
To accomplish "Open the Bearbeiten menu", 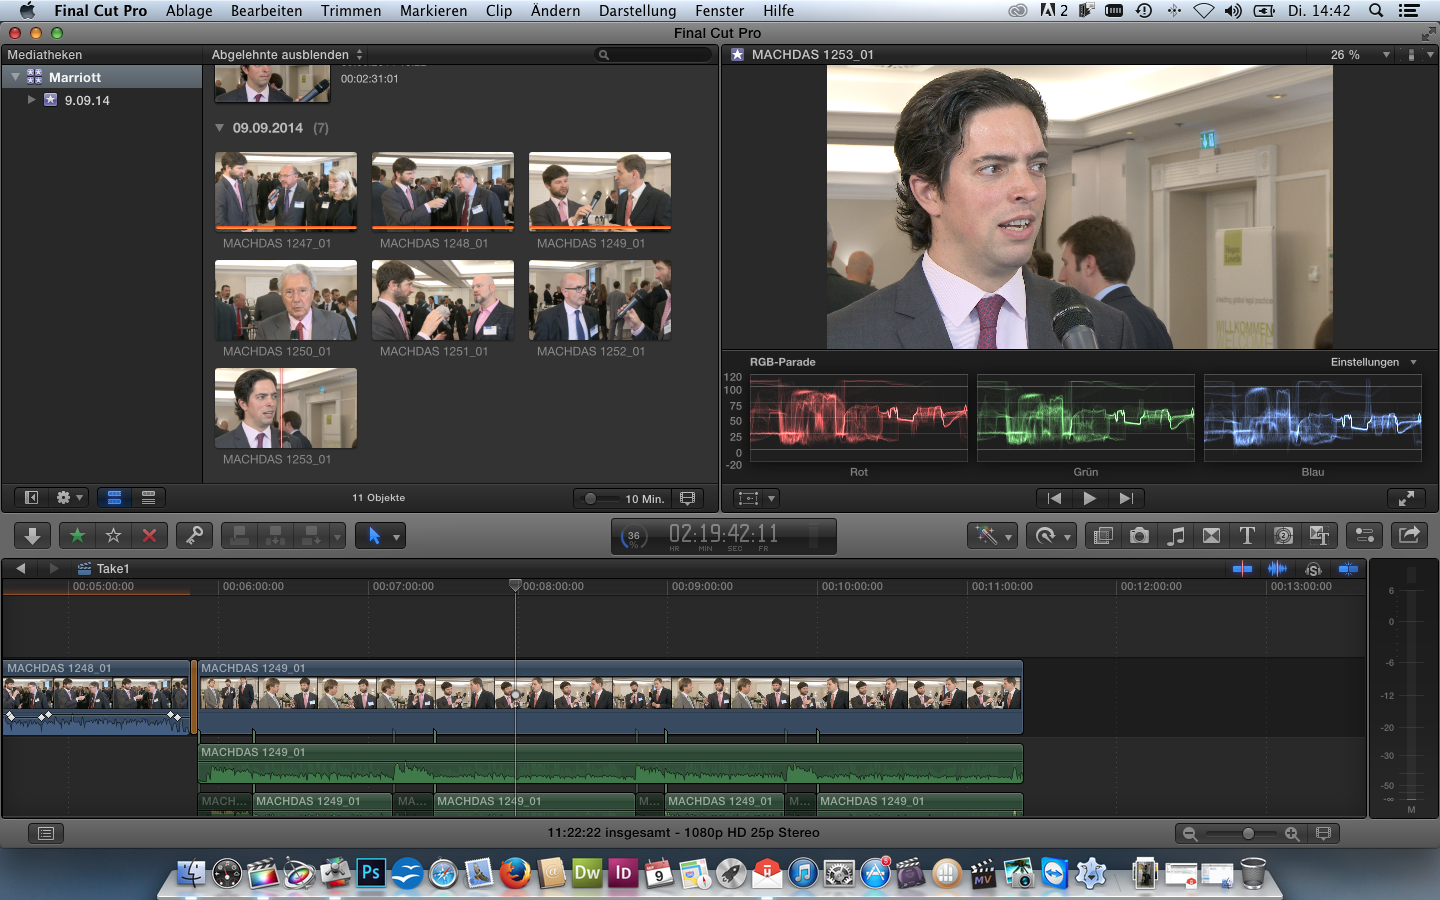I will 266,11.
